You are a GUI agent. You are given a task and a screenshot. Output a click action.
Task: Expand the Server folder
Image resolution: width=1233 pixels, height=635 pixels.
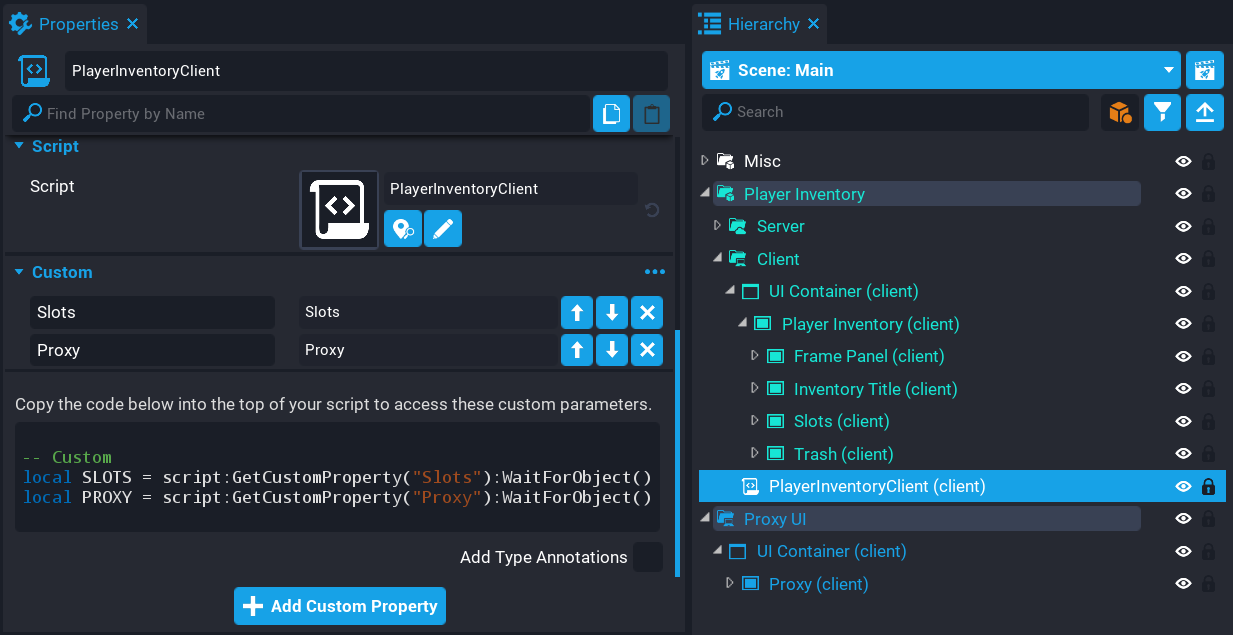[x=717, y=226]
